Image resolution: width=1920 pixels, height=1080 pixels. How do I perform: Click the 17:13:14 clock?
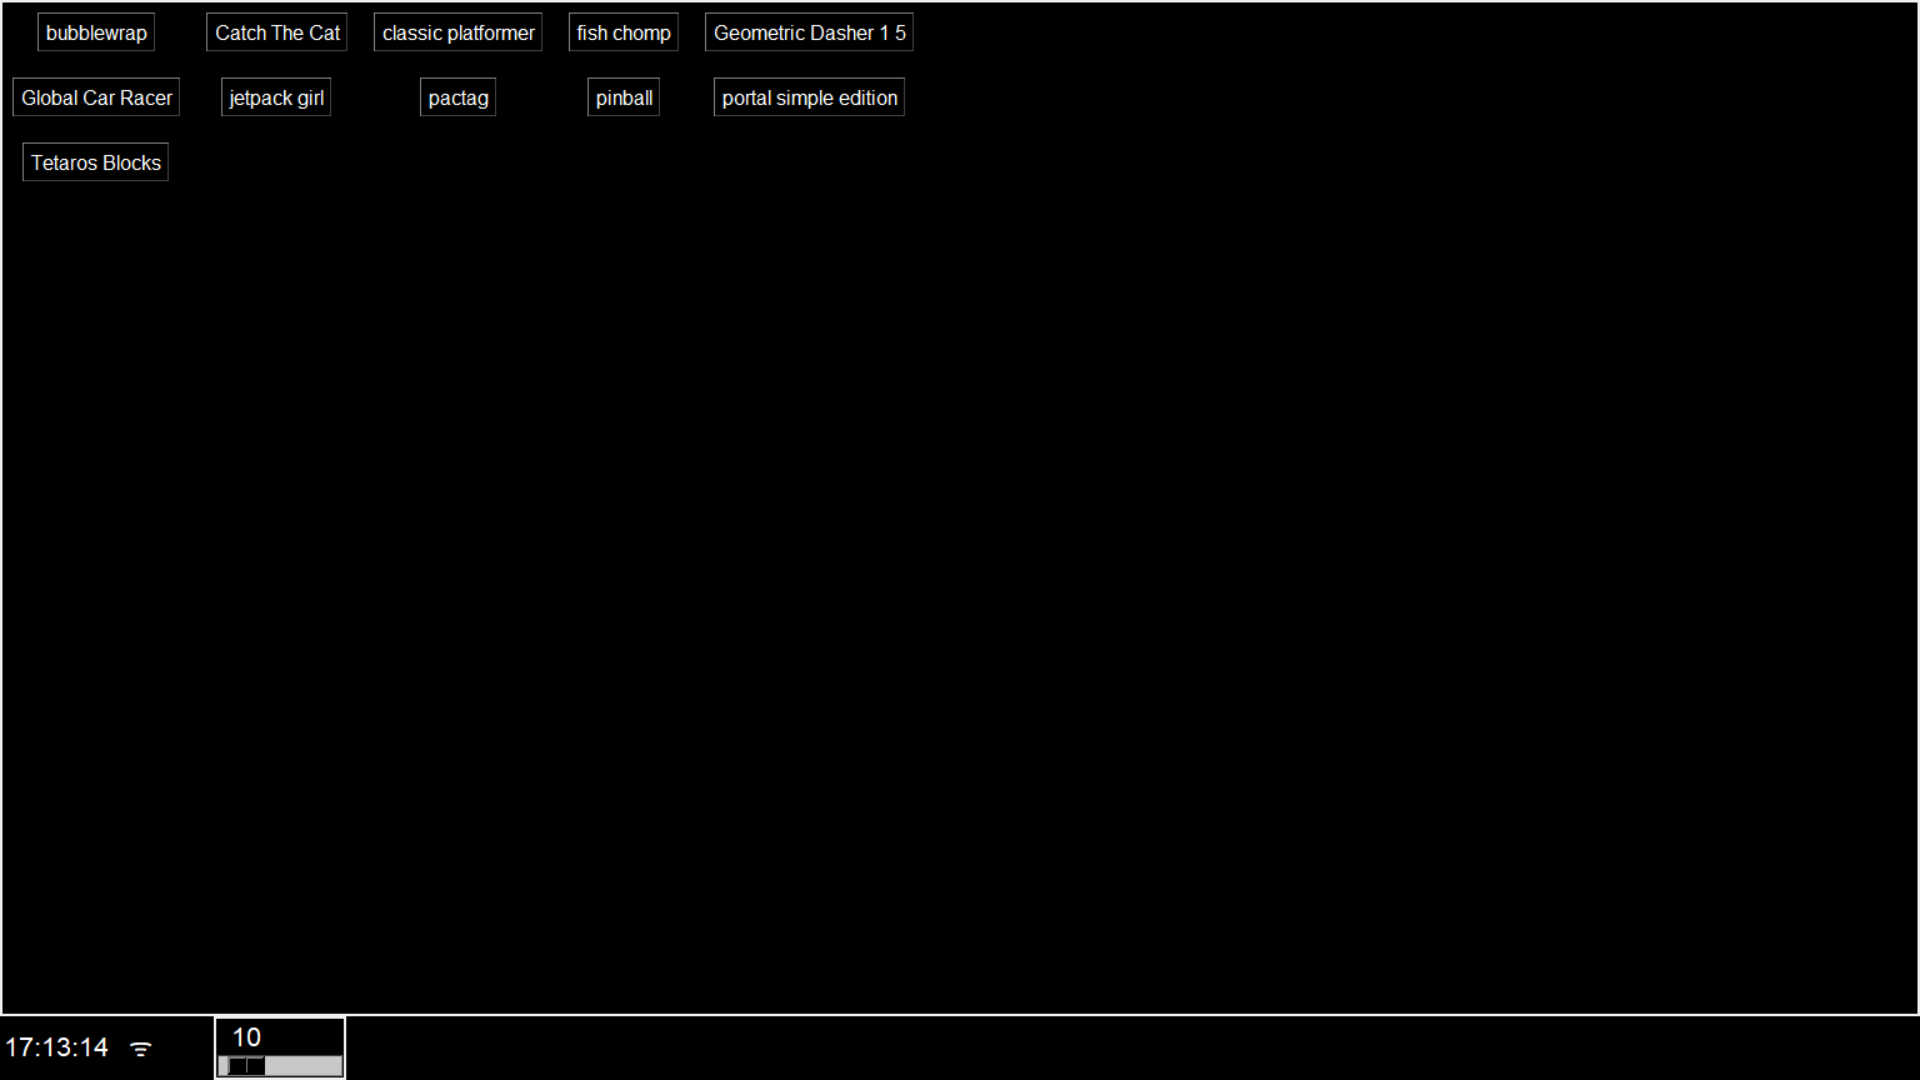tap(57, 1047)
